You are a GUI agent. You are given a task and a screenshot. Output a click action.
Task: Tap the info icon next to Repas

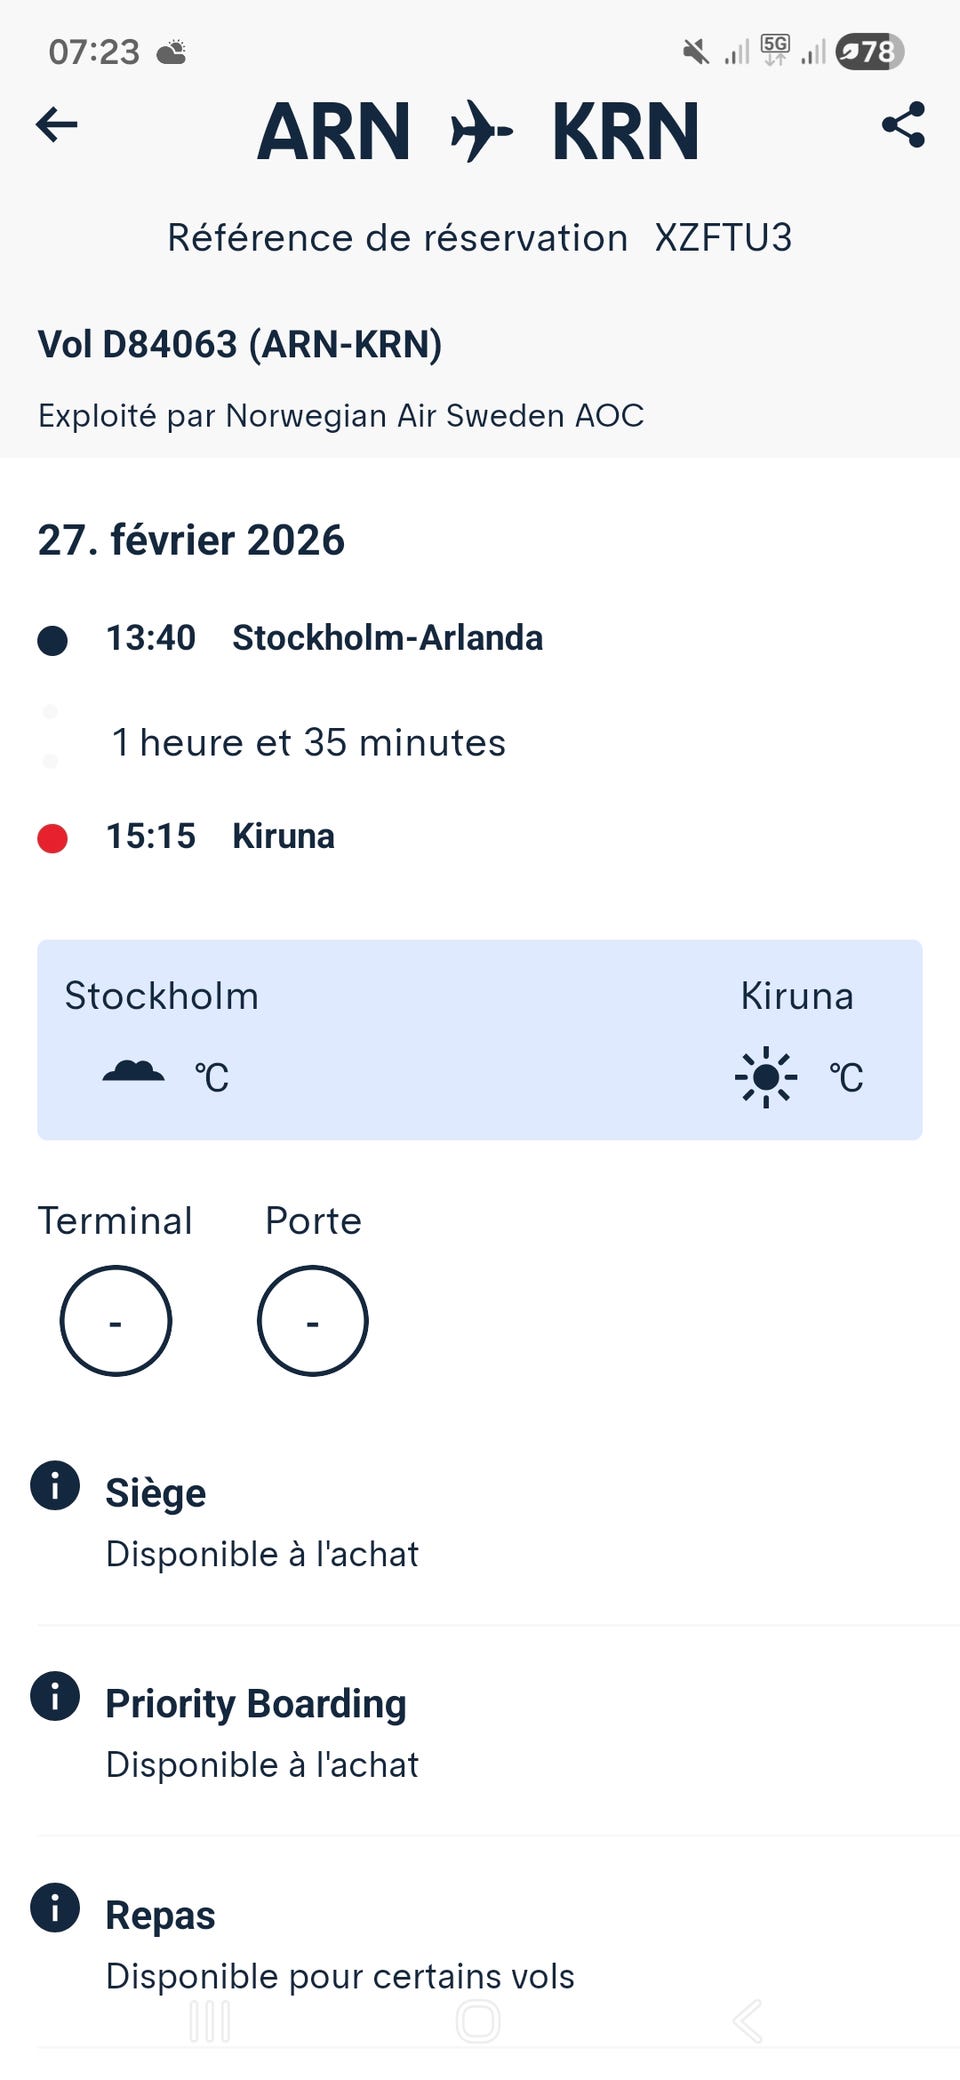coord(55,1907)
